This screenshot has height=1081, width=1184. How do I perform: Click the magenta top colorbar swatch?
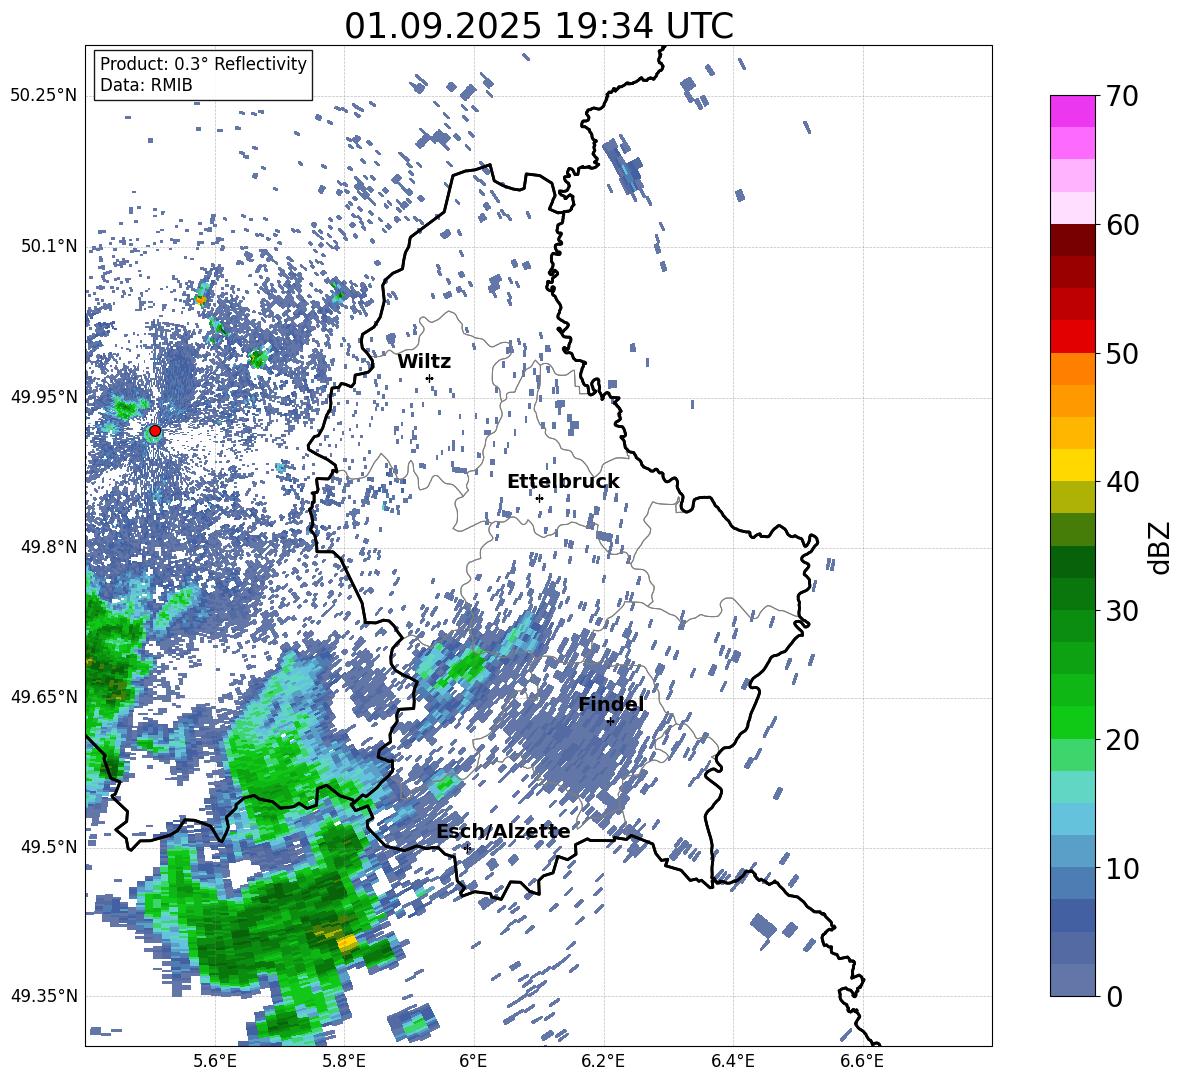click(x=1072, y=111)
